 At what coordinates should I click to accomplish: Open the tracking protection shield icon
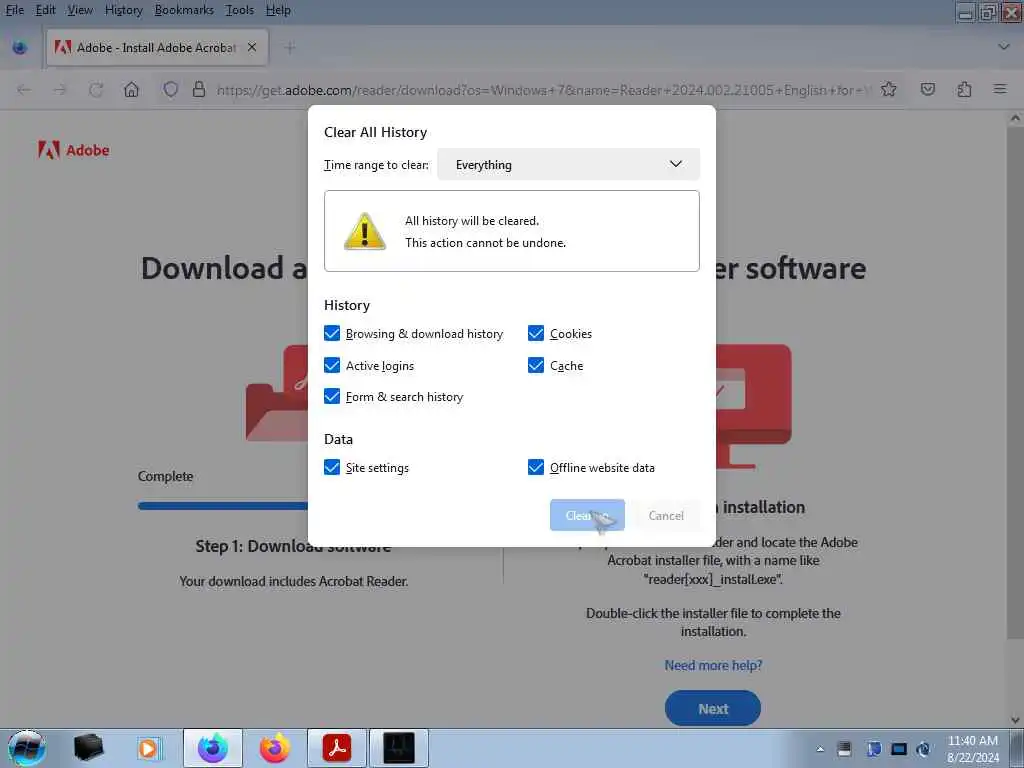(x=170, y=89)
